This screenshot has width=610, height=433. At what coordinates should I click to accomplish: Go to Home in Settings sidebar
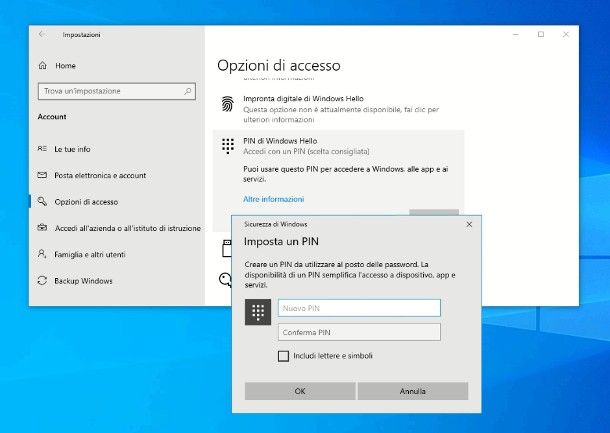click(65, 66)
